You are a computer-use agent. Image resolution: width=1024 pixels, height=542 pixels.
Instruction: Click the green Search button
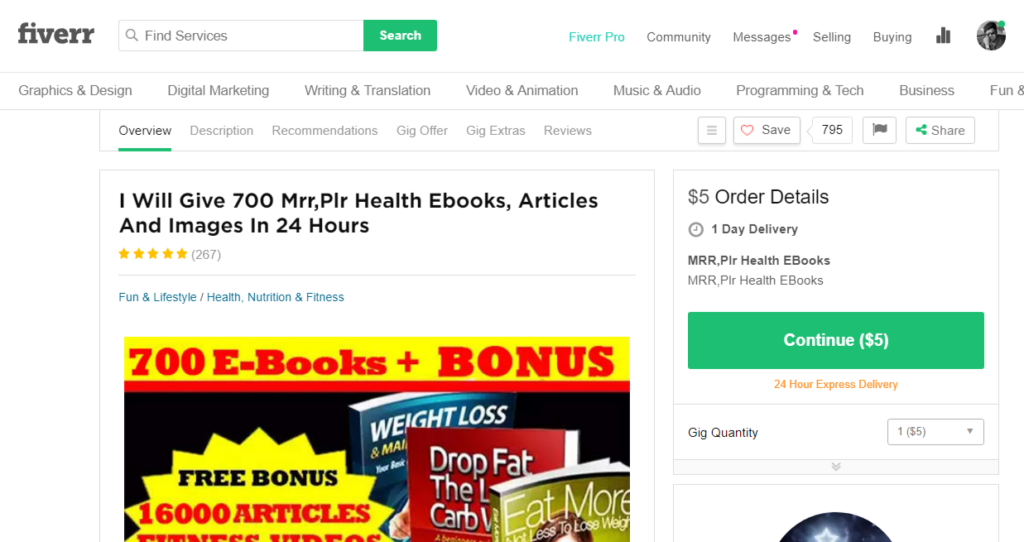click(400, 35)
